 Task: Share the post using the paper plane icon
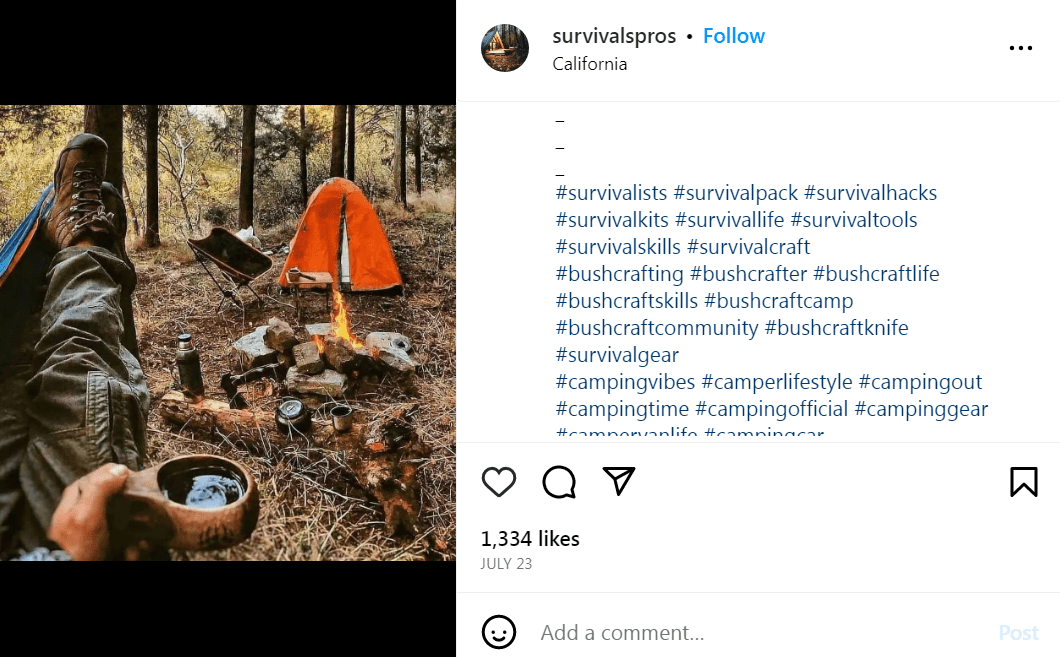619,481
